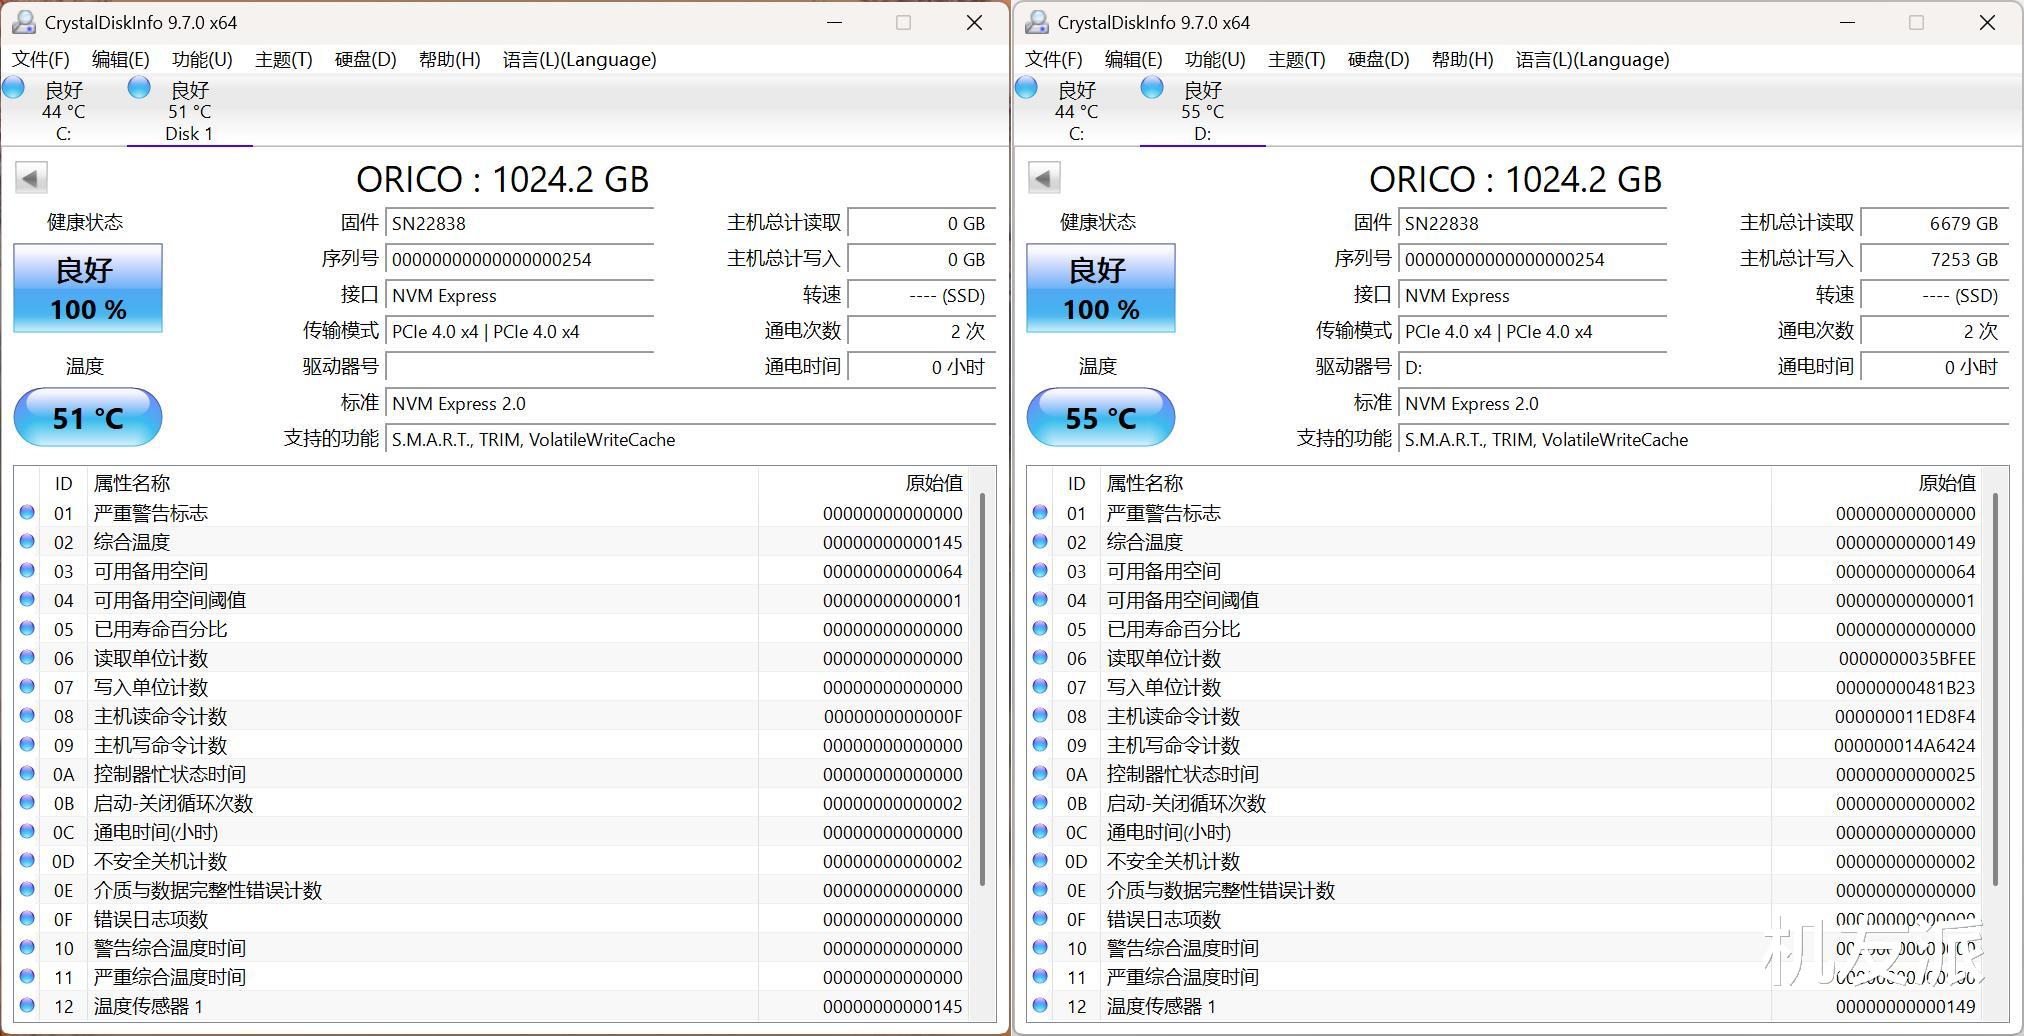
Task: Click the ID column header in right window
Action: coord(1076,483)
